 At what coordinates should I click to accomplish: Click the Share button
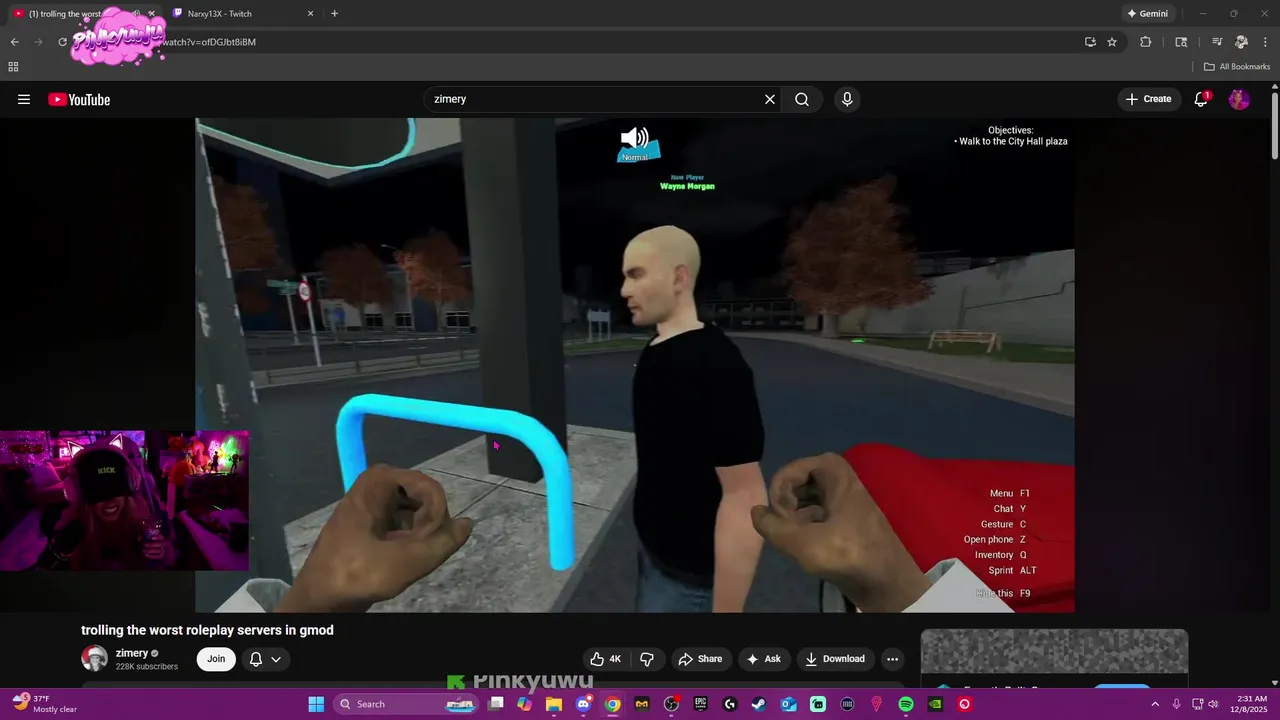click(700, 659)
